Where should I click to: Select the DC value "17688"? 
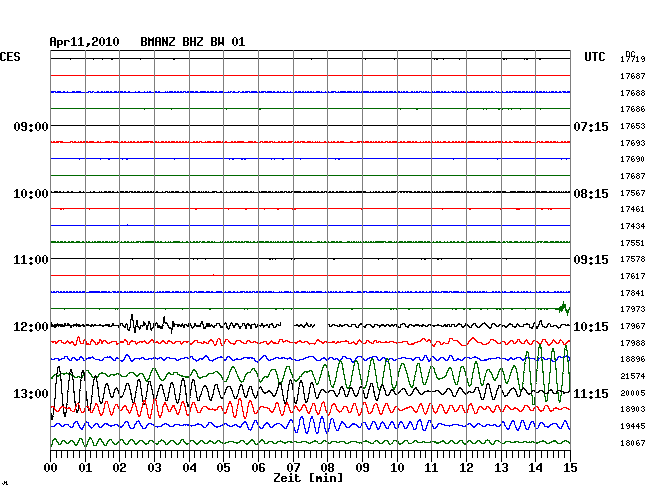[x=633, y=93]
